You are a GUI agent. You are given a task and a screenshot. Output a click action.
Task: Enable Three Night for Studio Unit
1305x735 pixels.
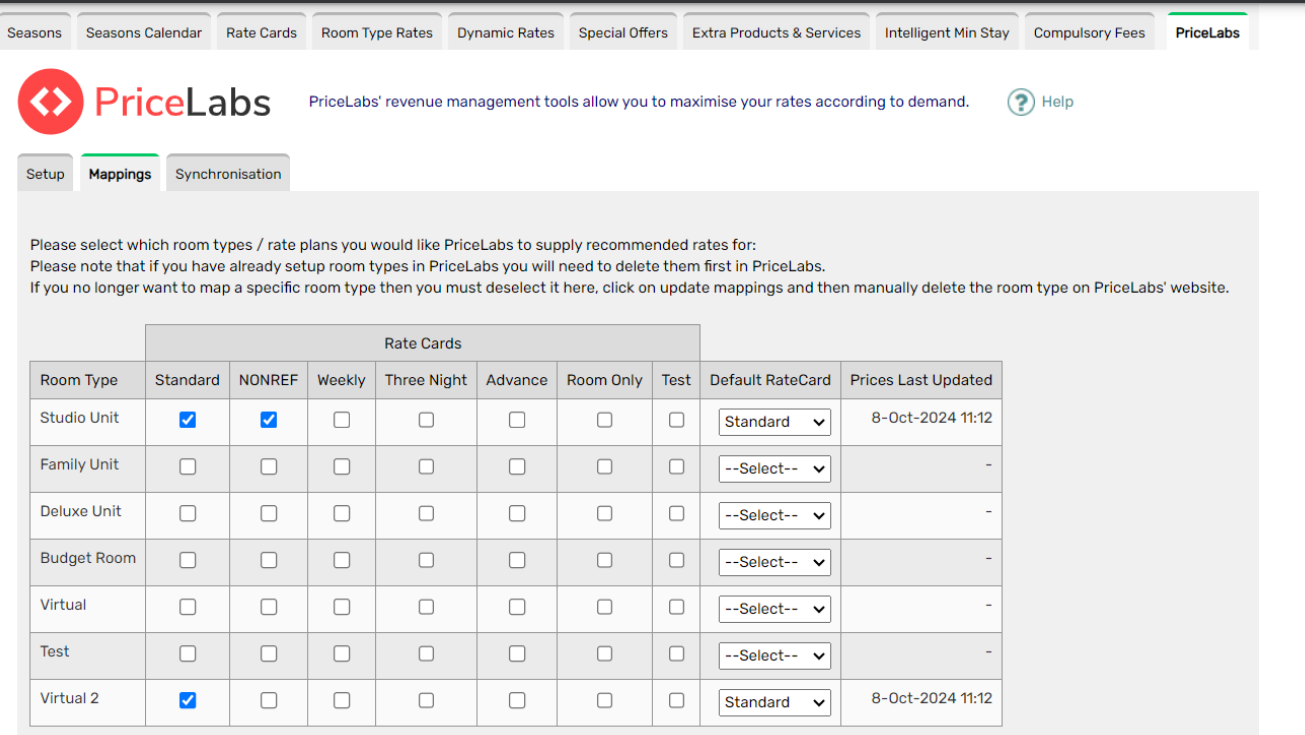426,420
